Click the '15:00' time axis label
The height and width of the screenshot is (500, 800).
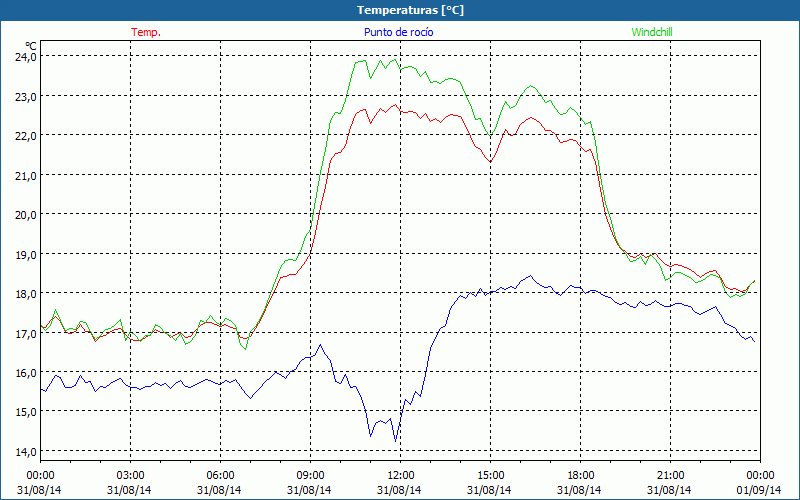490,476
